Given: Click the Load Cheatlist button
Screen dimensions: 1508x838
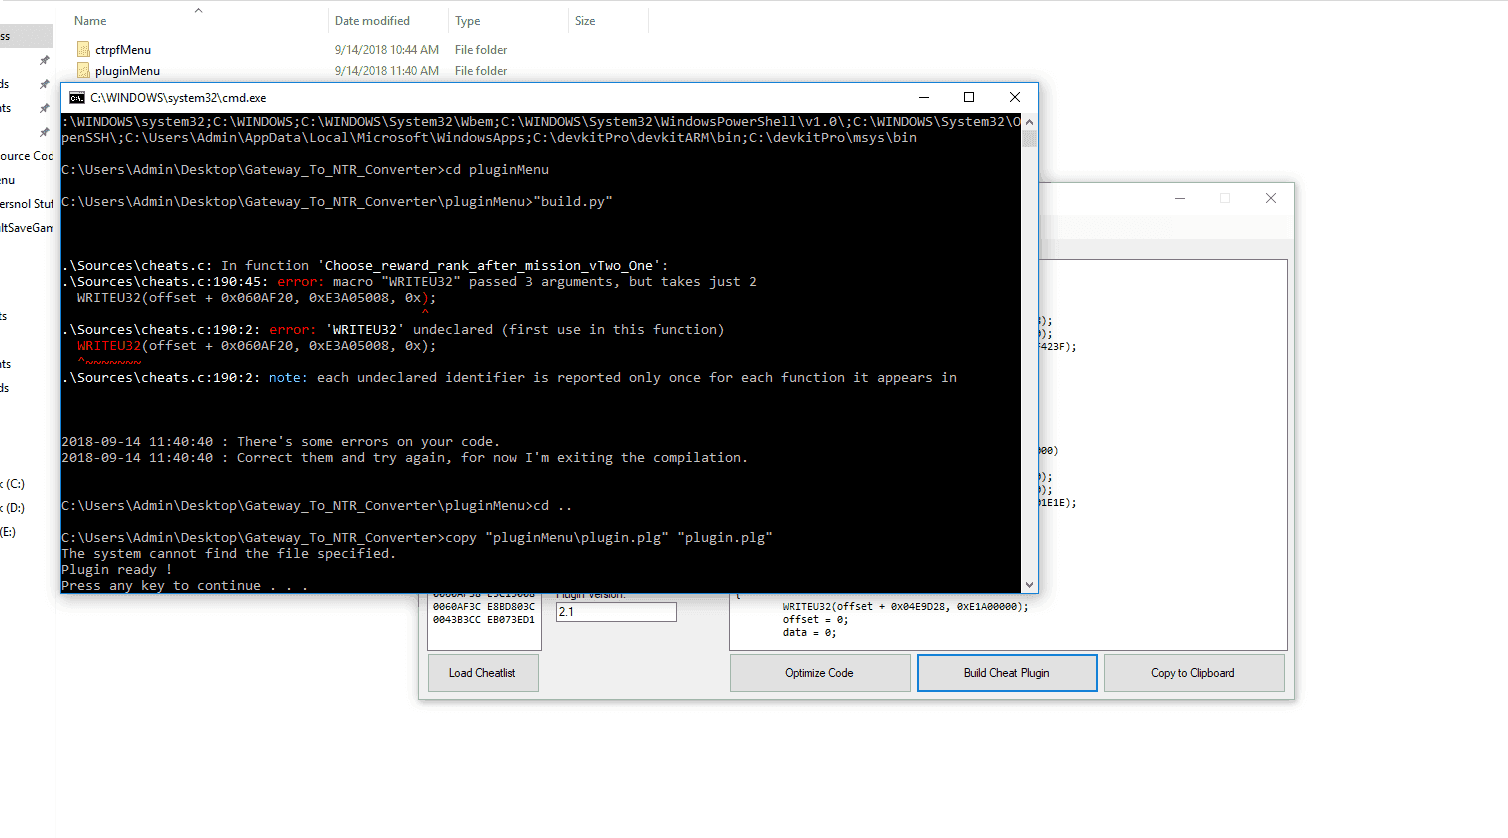Looking at the screenshot, I should click(x=482, y=673).
